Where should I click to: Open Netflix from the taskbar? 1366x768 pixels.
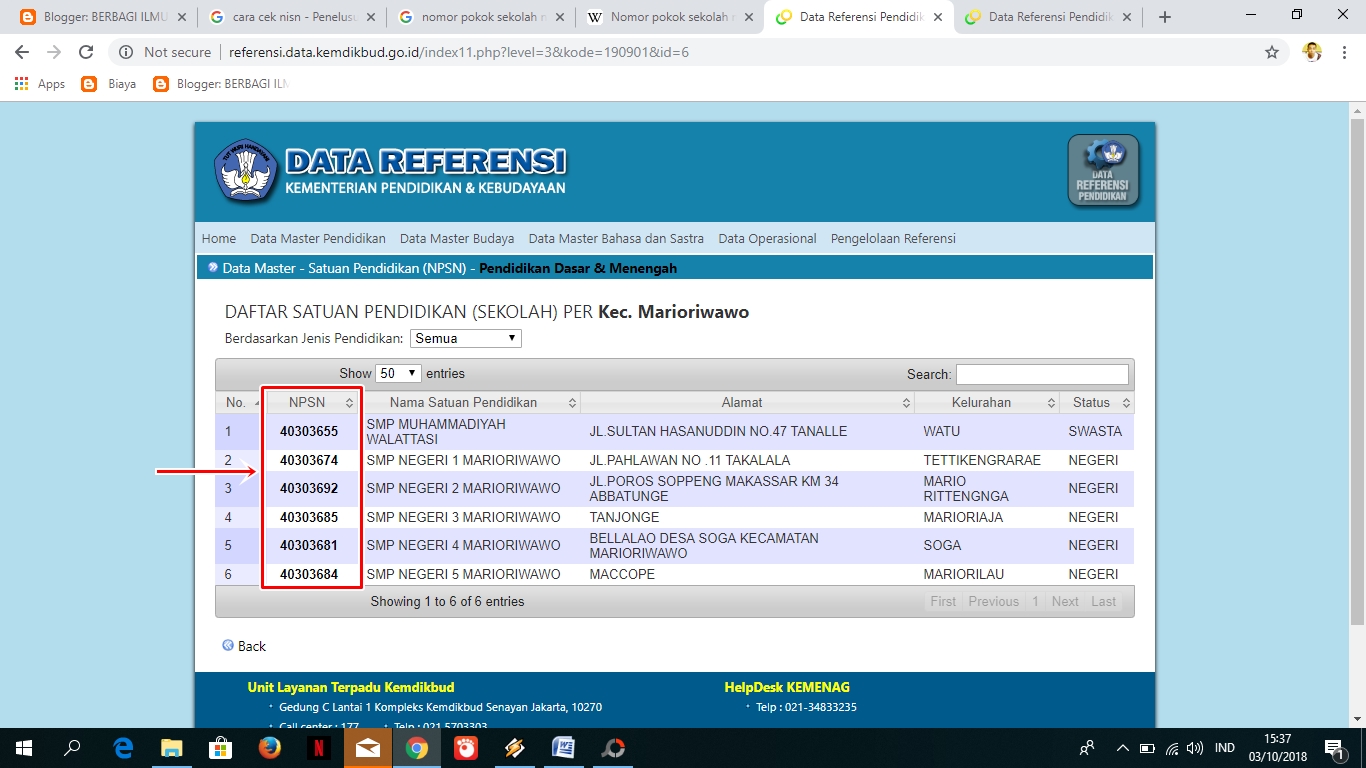[319, 748]
